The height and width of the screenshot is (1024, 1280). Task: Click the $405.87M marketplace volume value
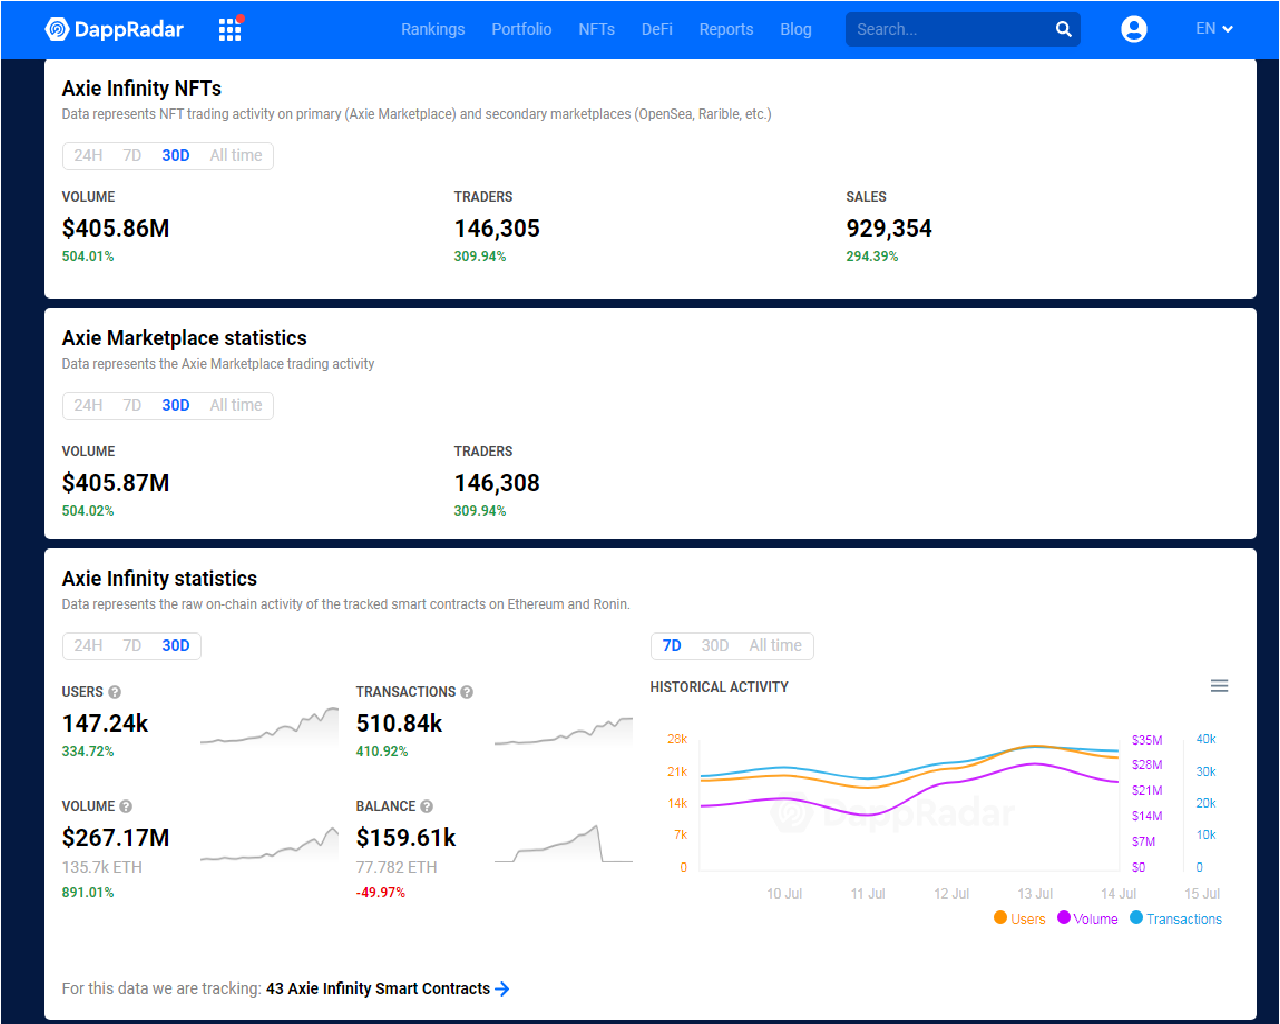(116, 483)
